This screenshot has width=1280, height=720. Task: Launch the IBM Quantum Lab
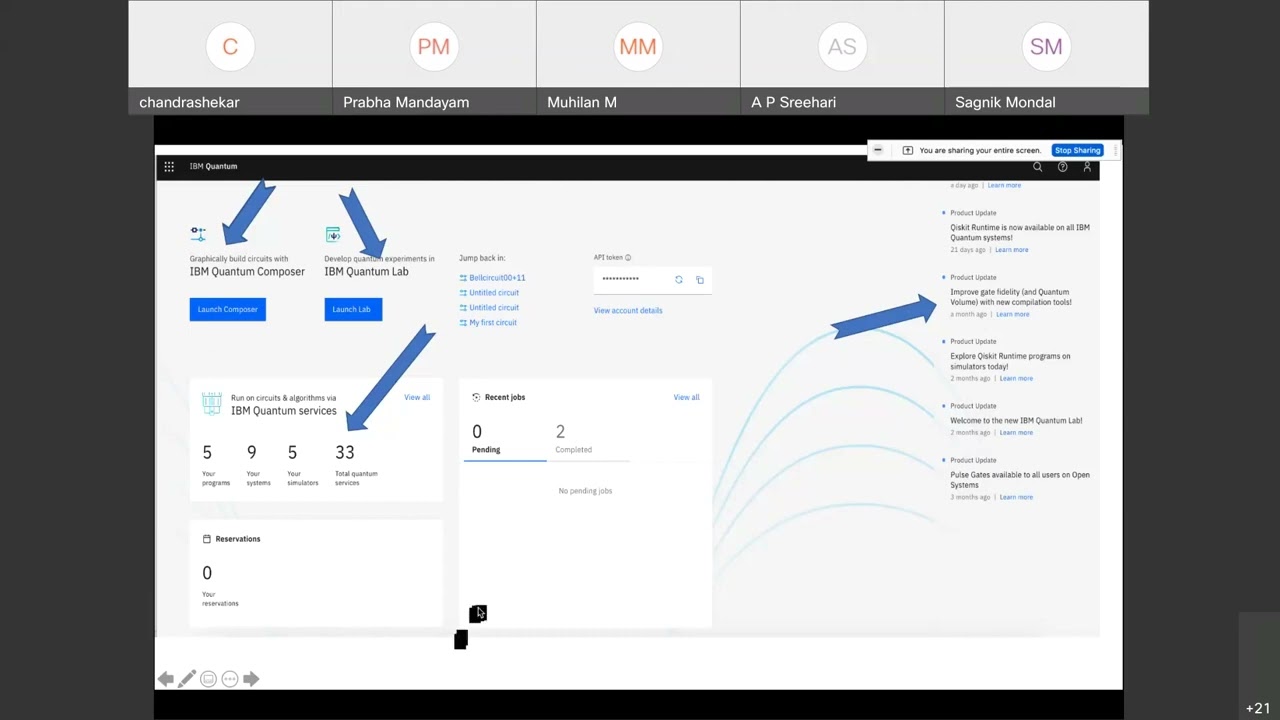(x=353, y=309)
